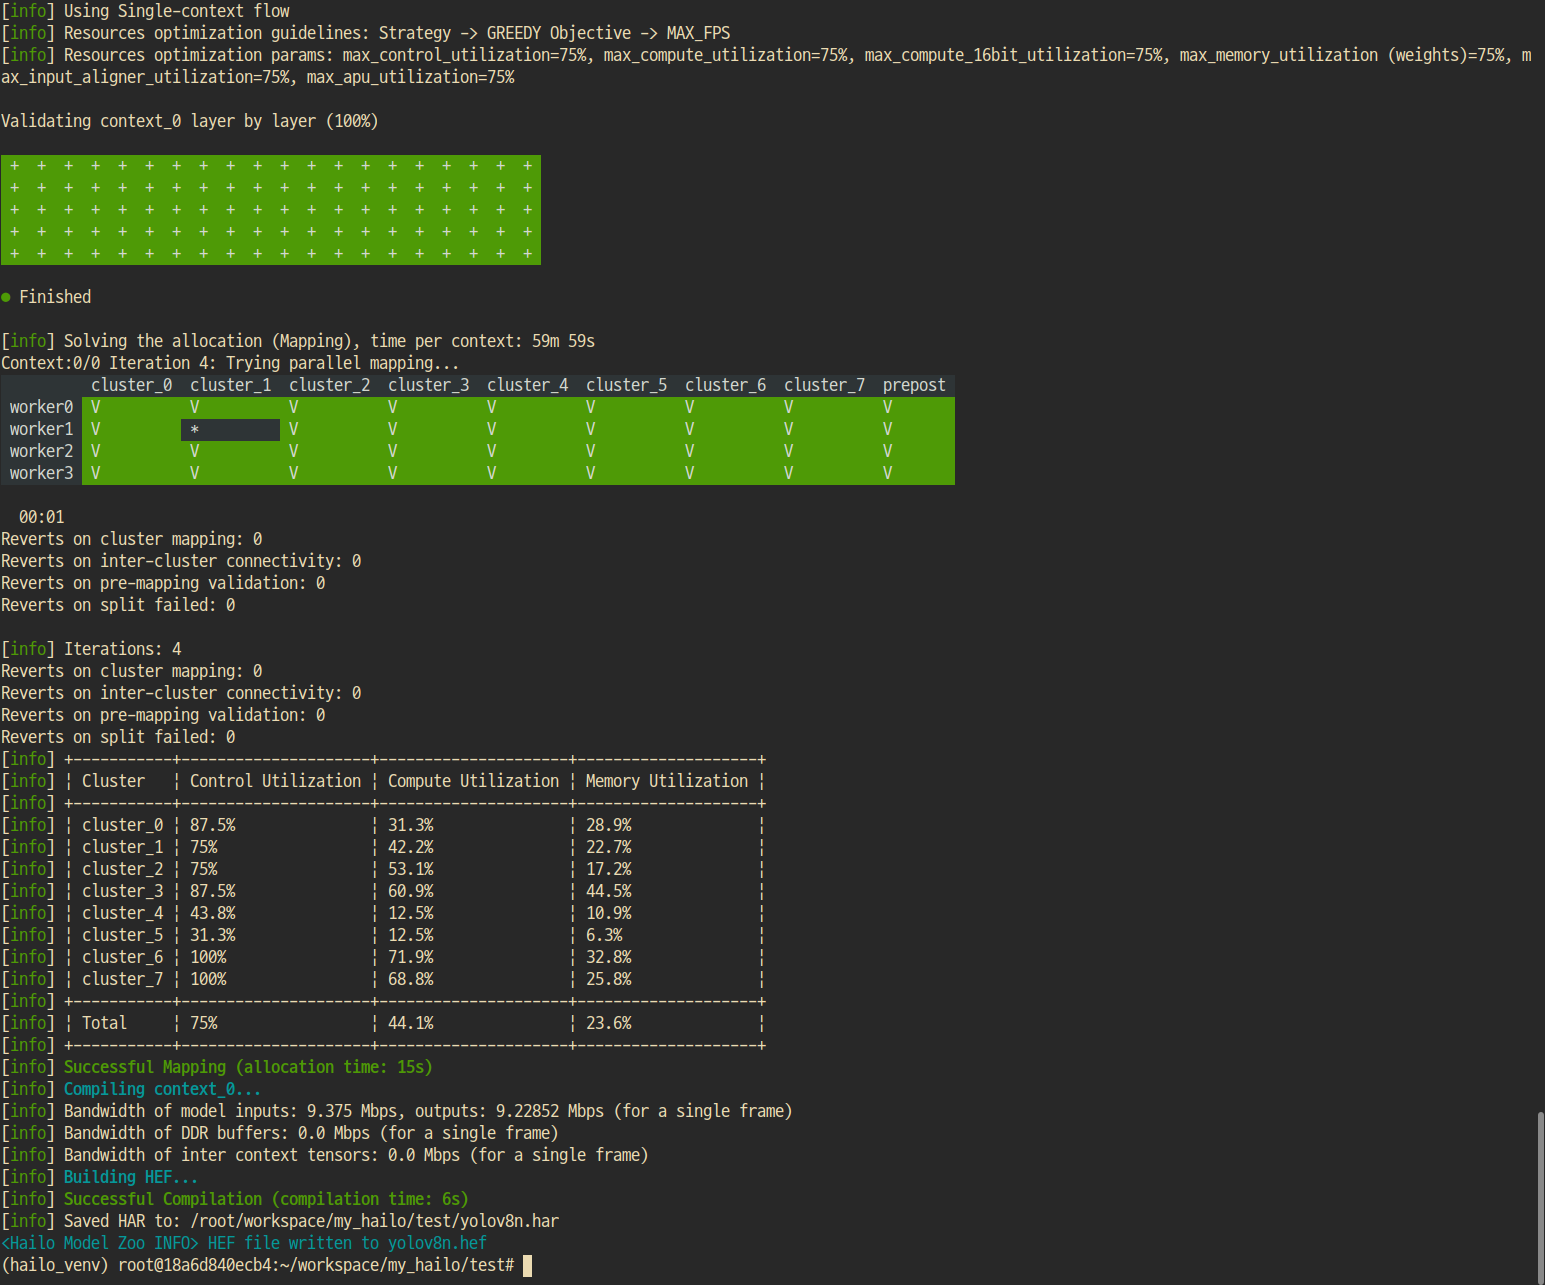Click the Building HEF status text
Image resolution: width=1545 pixels, height=1285 pixels.
(130, 1177)
